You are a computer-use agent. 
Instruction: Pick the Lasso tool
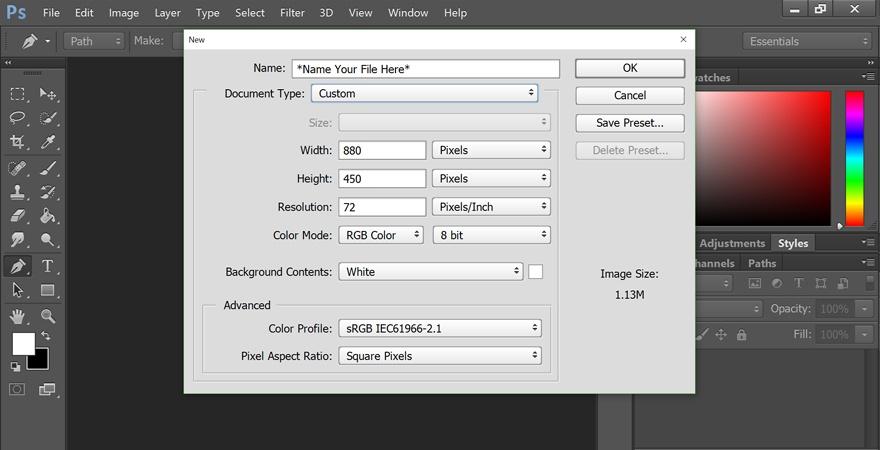point(18,118)
